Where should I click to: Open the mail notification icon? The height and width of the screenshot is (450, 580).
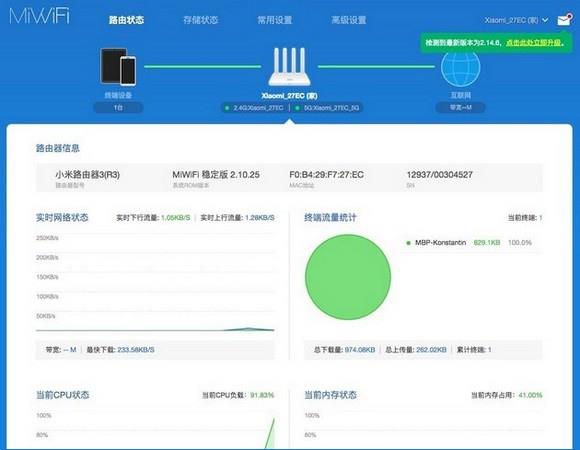coord(564,20)
